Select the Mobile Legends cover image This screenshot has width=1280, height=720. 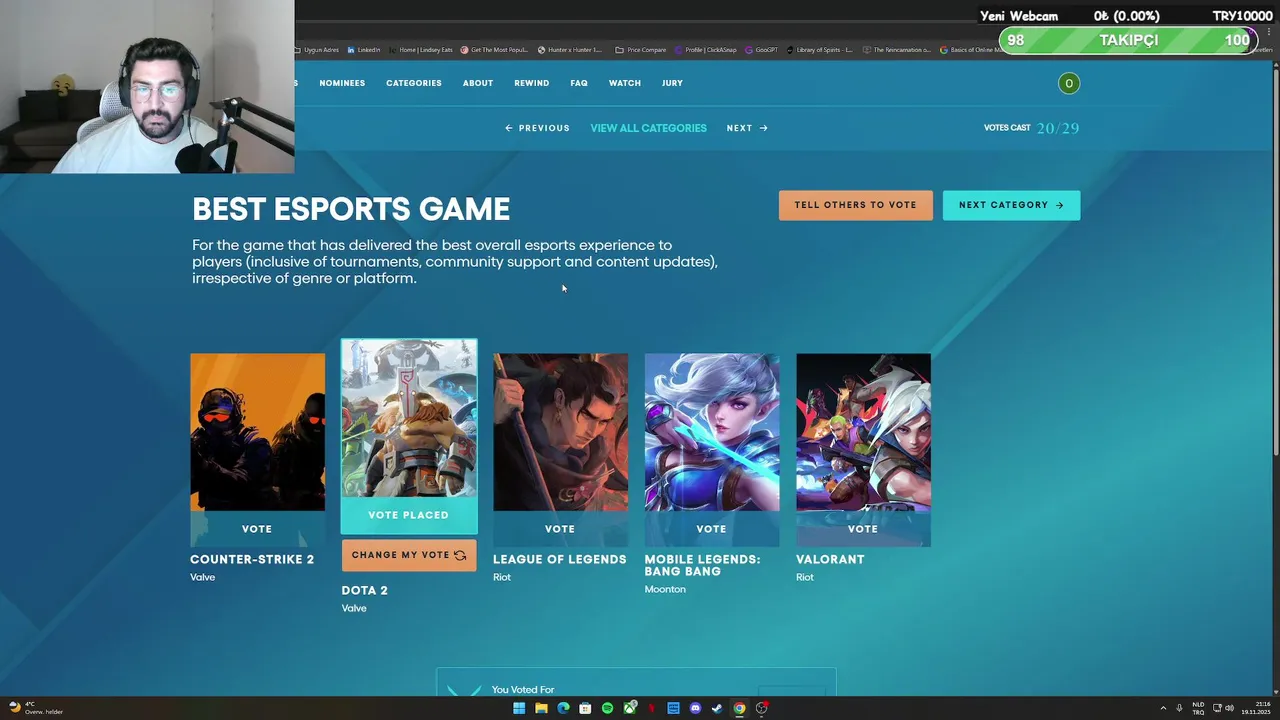point(712,432)
